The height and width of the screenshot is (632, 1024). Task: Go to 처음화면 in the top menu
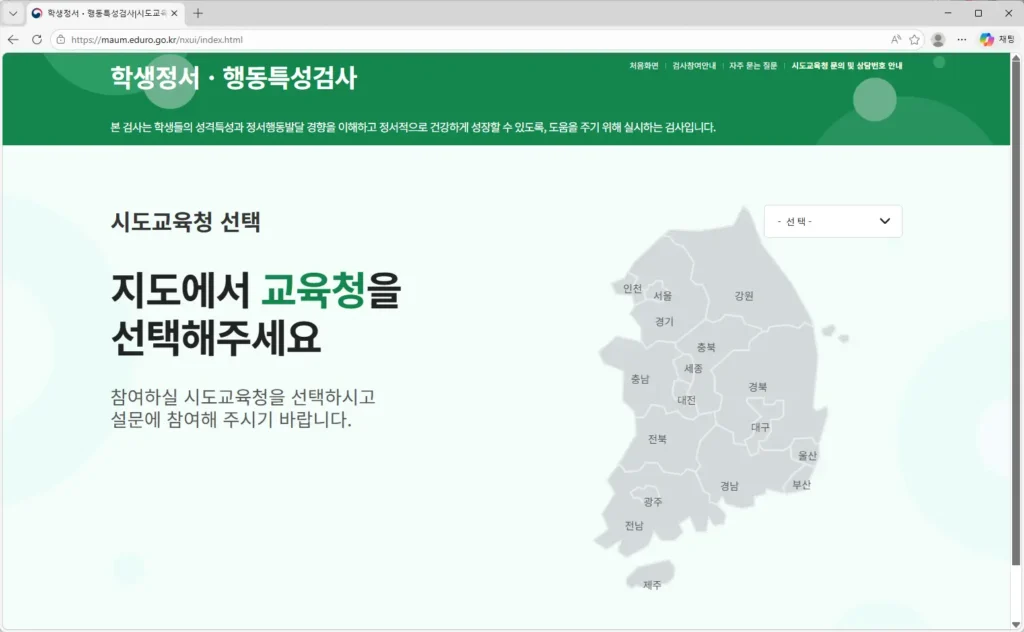(x=643, y=63)
